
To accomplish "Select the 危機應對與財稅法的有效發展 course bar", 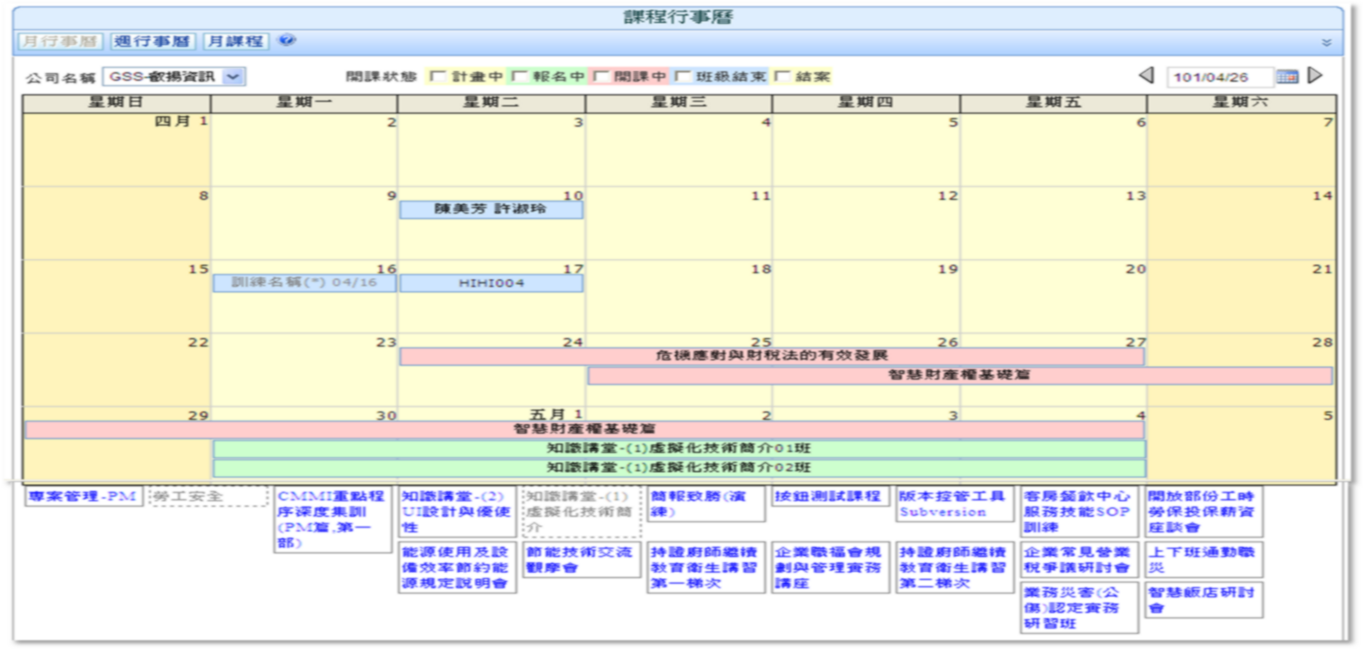I will coord(771,356).
